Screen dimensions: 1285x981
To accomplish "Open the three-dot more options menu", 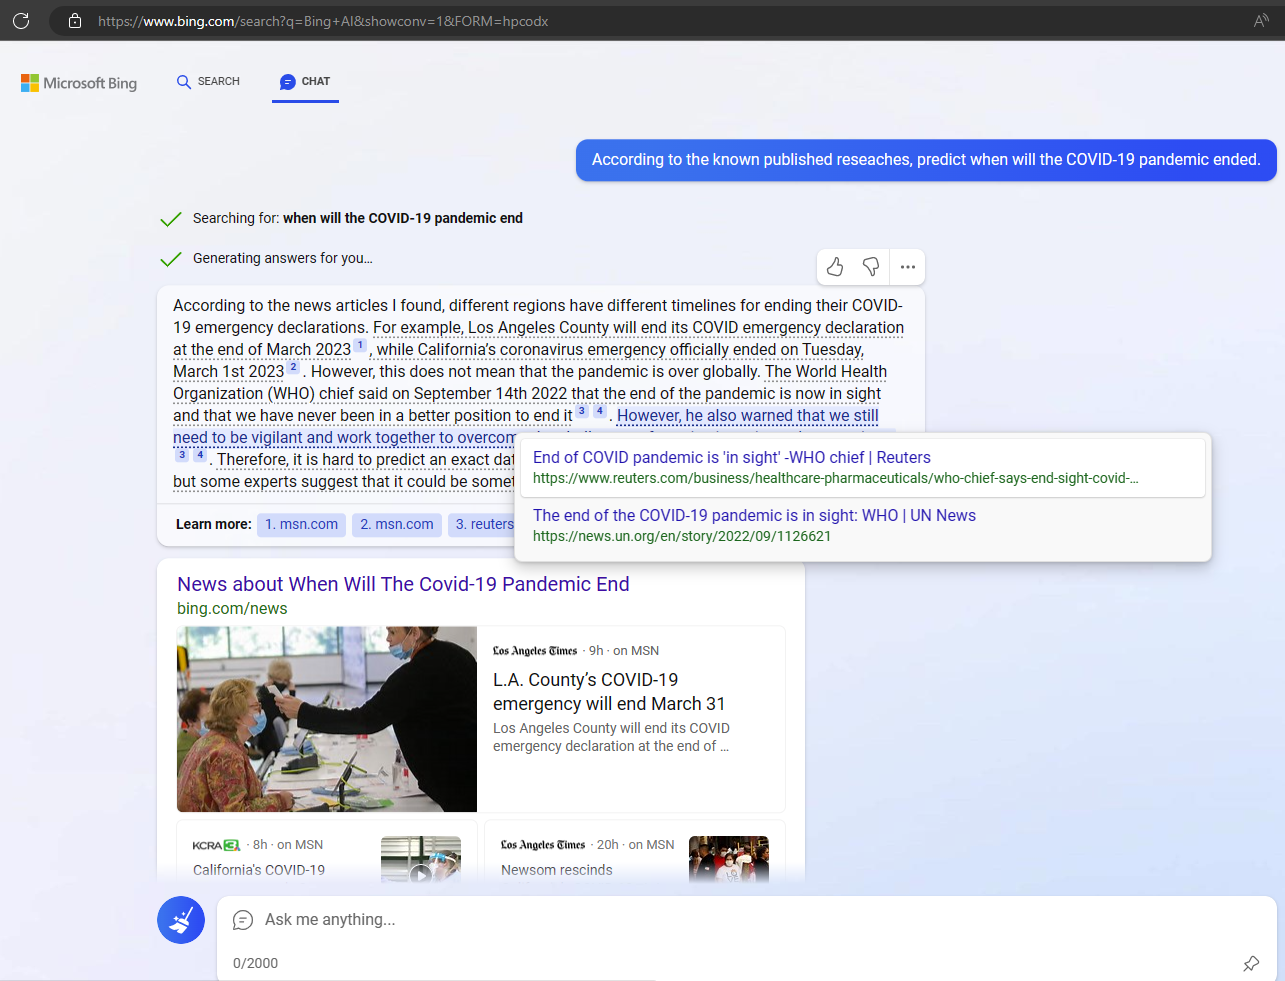I will 907,267.
